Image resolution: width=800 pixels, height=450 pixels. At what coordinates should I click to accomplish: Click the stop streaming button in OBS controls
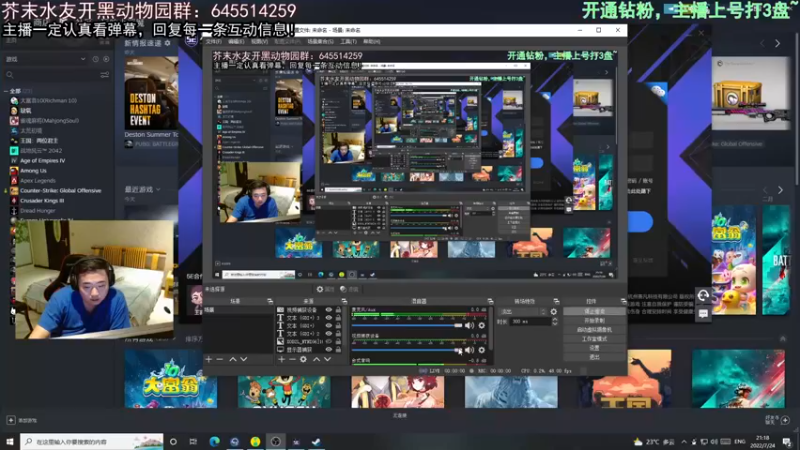pos(594,311)
